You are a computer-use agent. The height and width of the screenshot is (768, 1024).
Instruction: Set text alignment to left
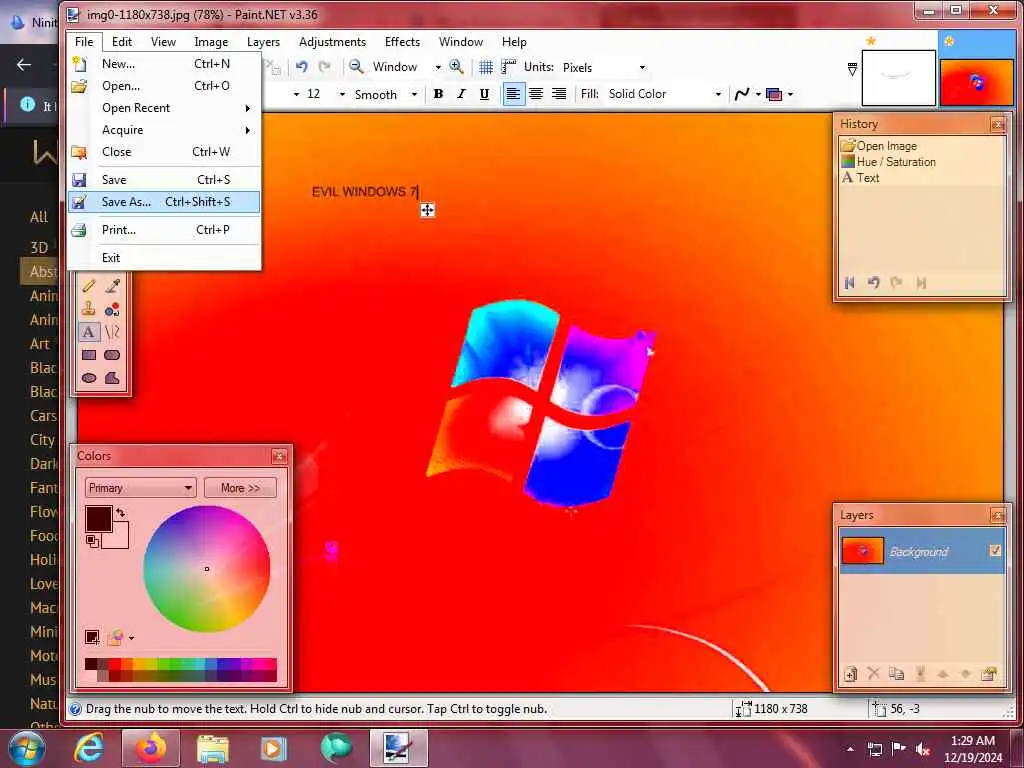513,94
